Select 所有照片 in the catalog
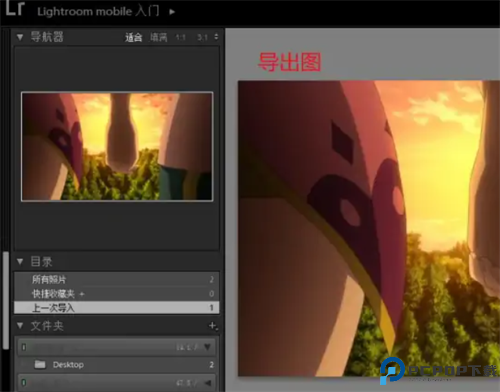The height and width of the screenshot is (392, 500). coord(117,279)
